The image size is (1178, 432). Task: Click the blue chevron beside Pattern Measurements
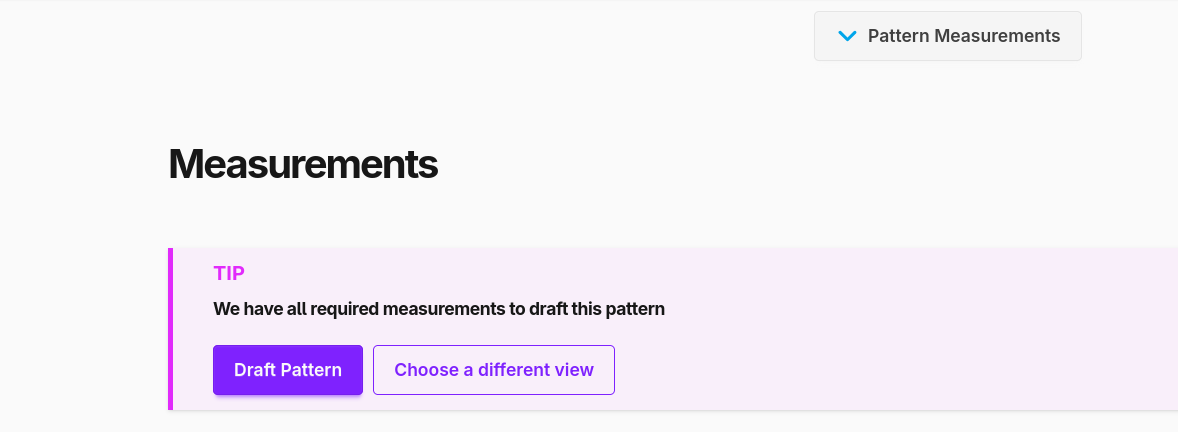click(847, 36)
